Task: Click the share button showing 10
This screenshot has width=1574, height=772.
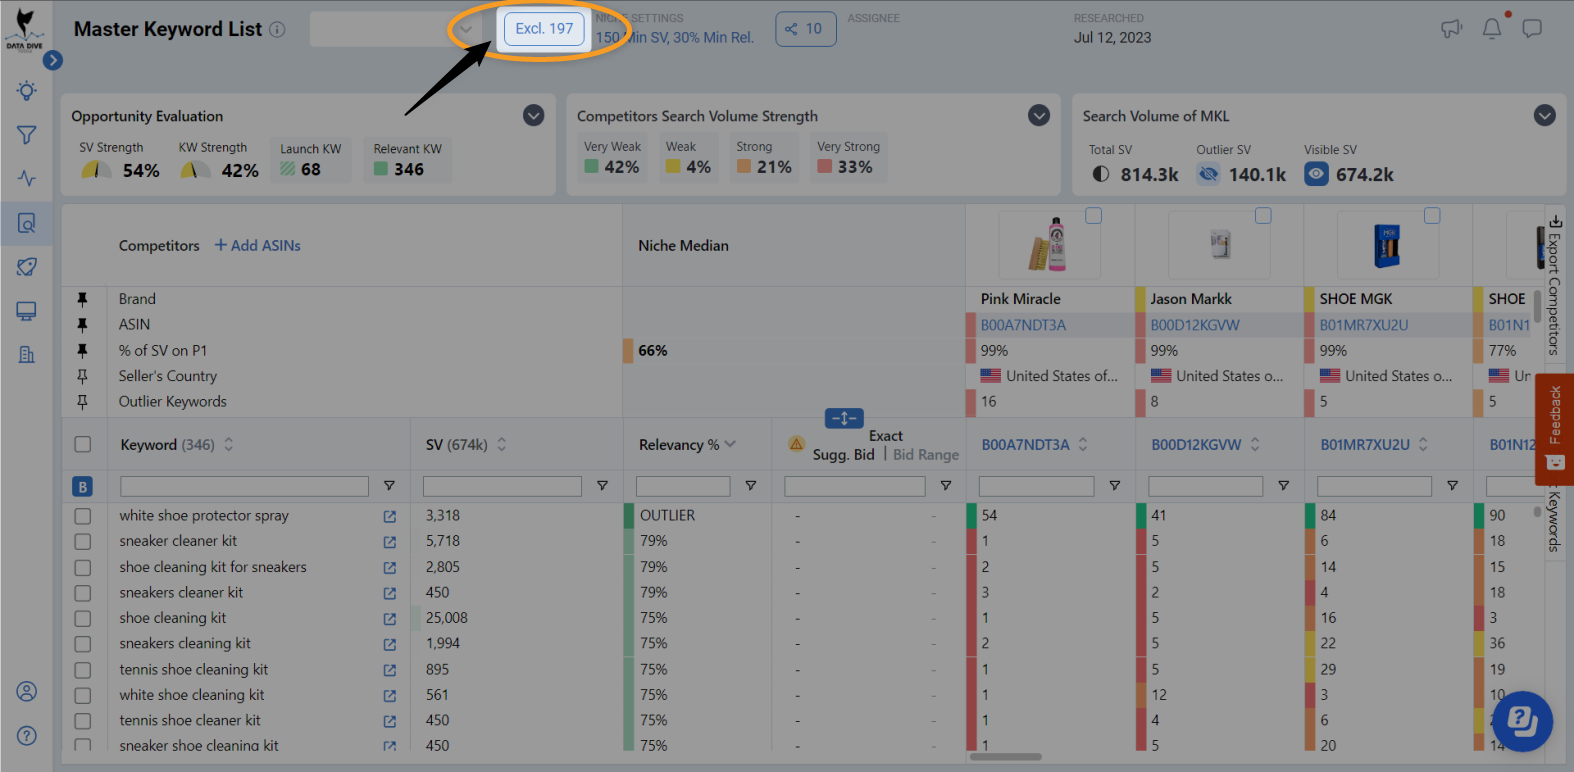Action: 805,29
